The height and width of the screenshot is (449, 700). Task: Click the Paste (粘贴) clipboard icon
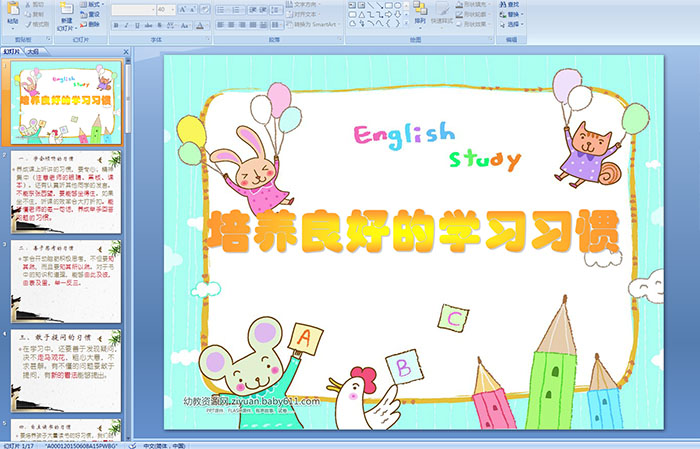pos(13,10)
